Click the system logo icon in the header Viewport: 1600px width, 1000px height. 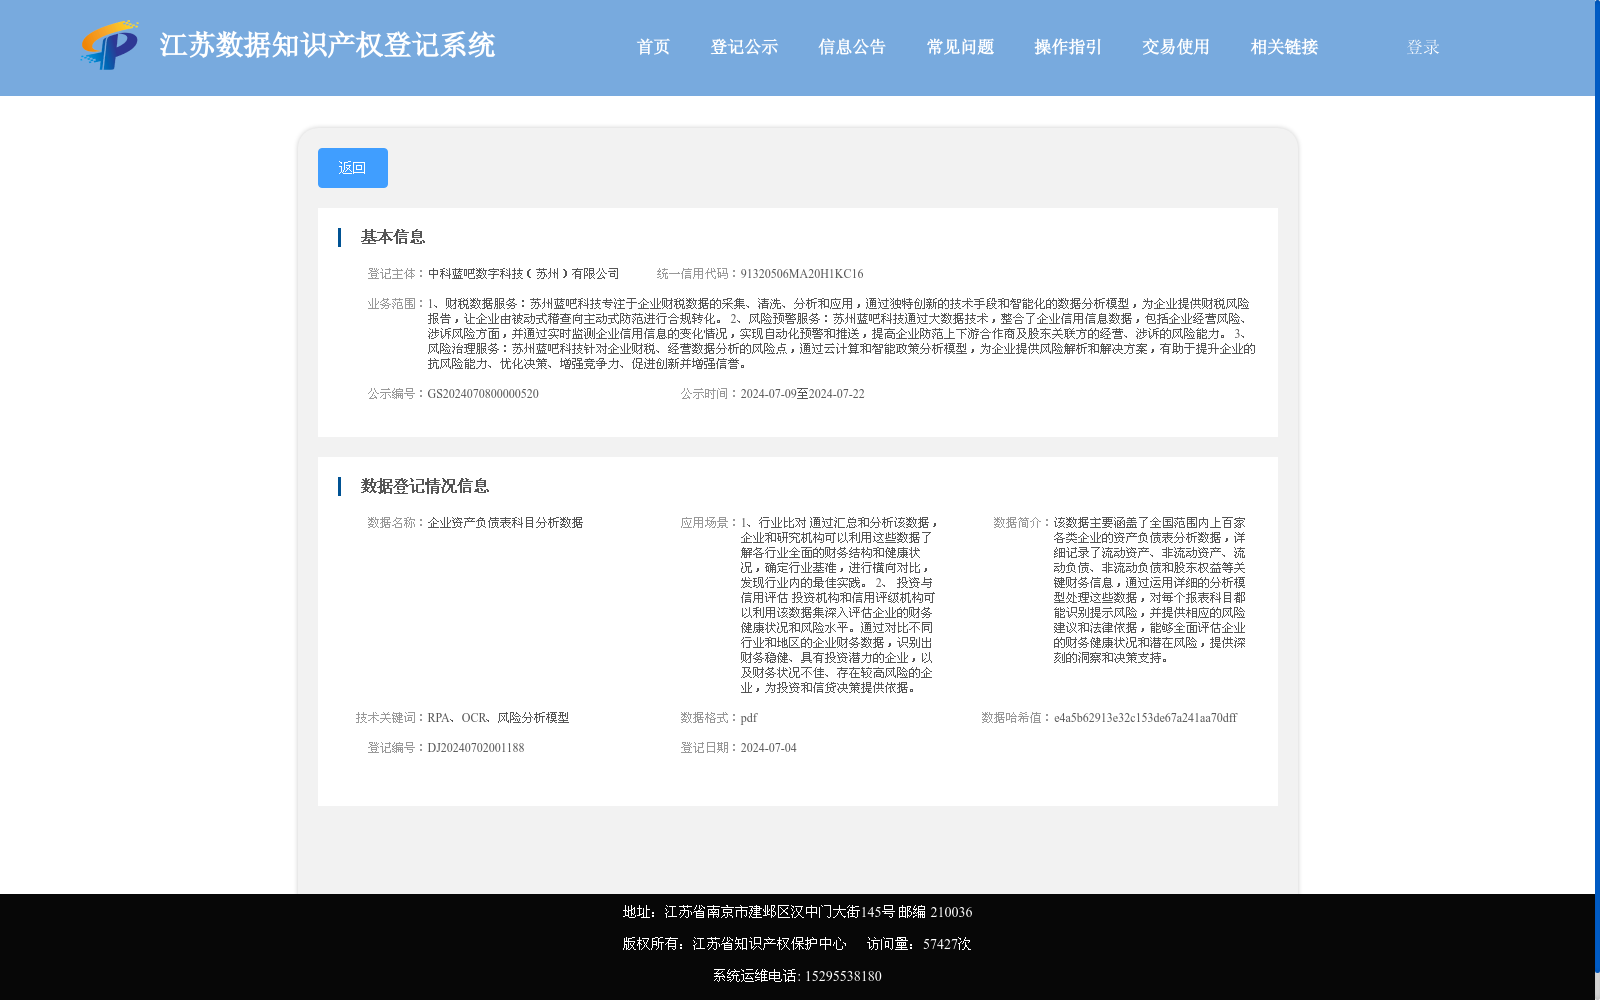pyautogui.click(x=110, y=45)
